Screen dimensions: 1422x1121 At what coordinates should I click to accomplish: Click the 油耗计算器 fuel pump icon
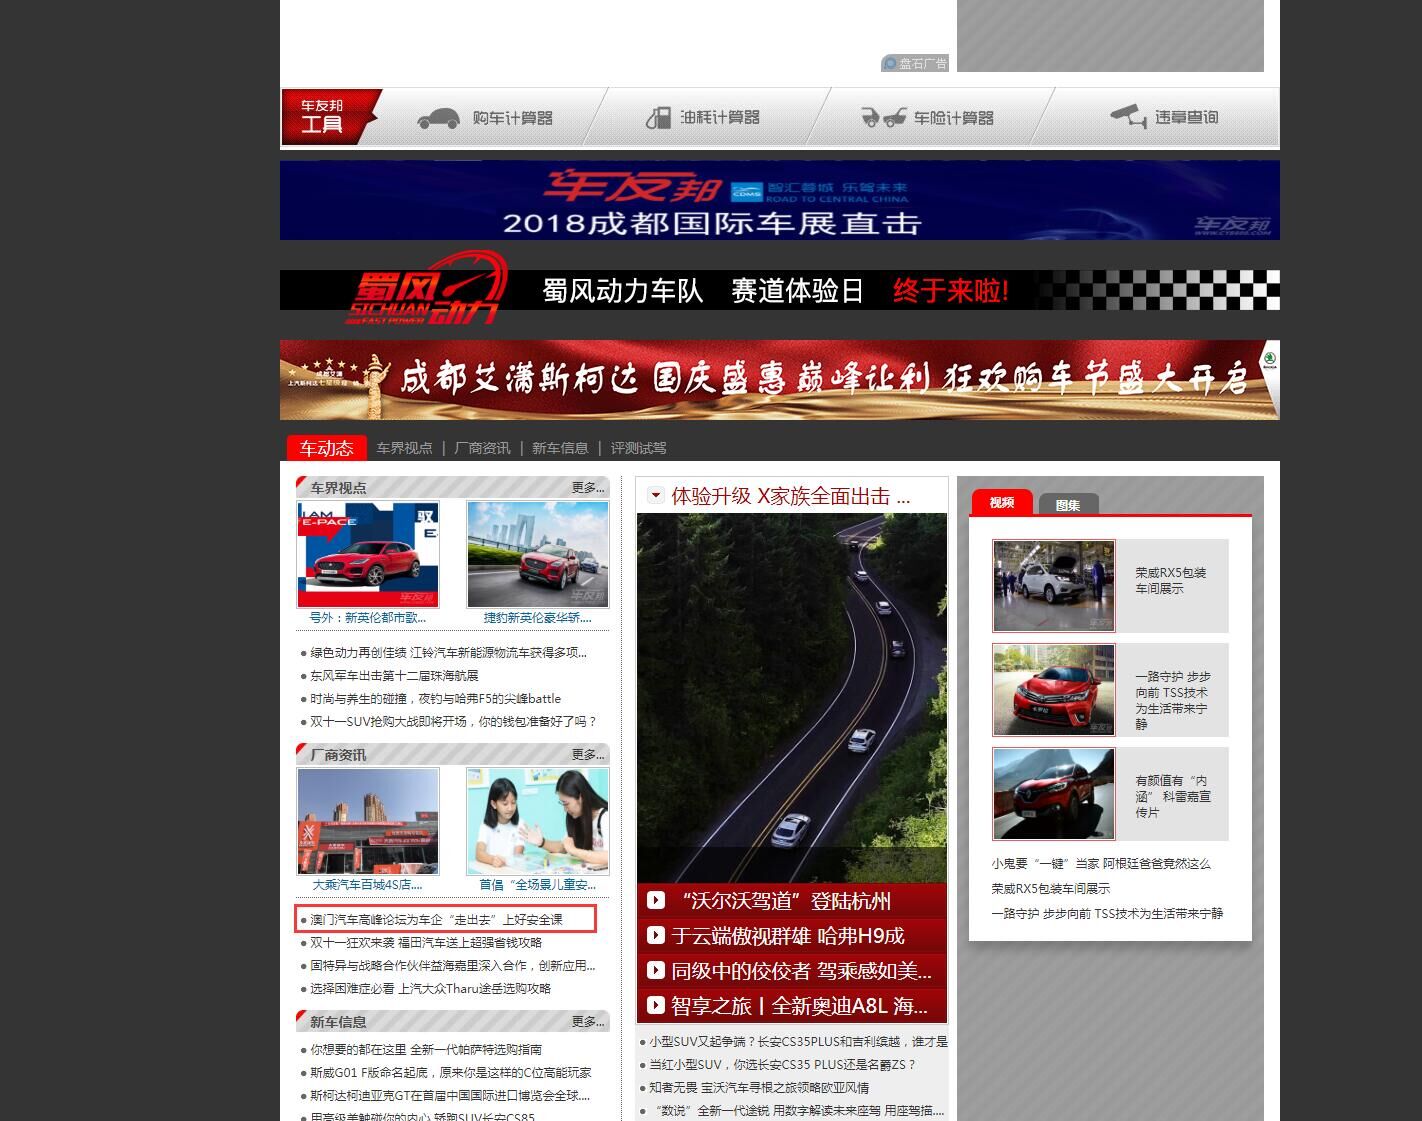658,118
